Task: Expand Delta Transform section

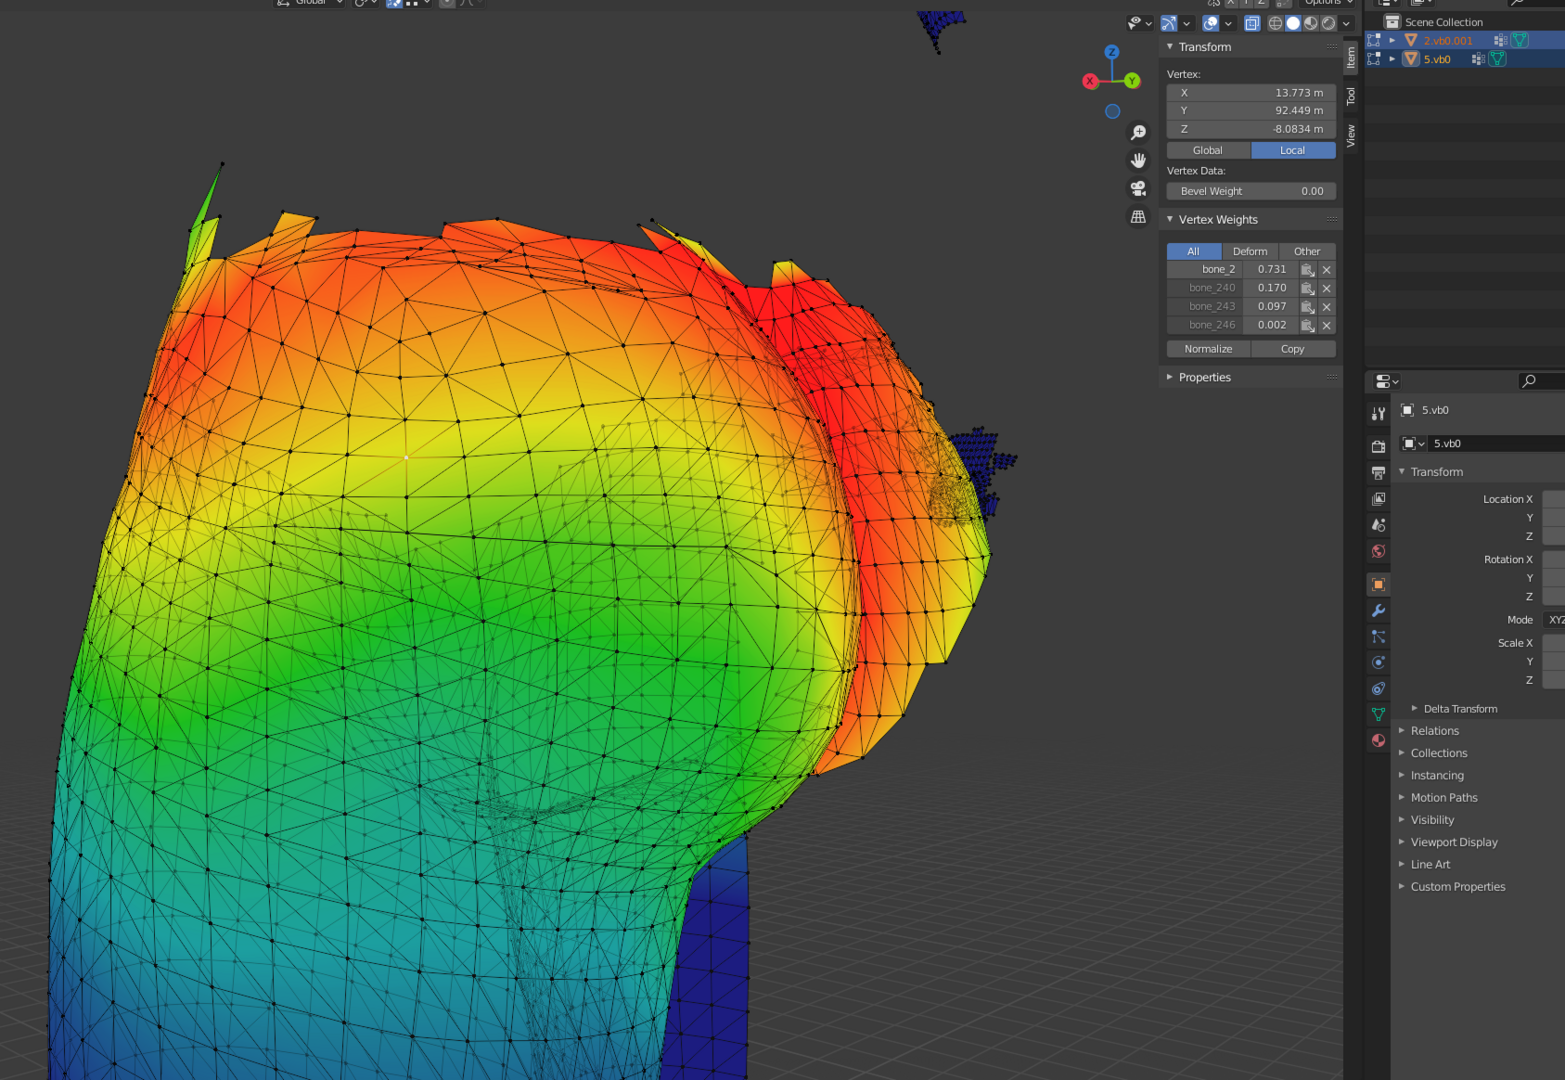Action: pos(1415,708)
